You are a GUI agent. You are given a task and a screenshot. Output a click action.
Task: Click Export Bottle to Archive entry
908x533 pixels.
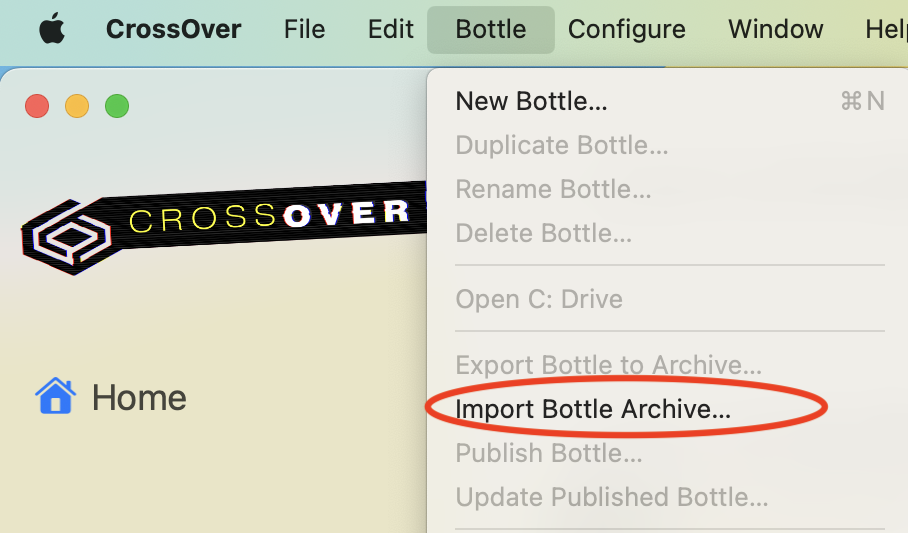pyautogui.click(x=608, y=365)
